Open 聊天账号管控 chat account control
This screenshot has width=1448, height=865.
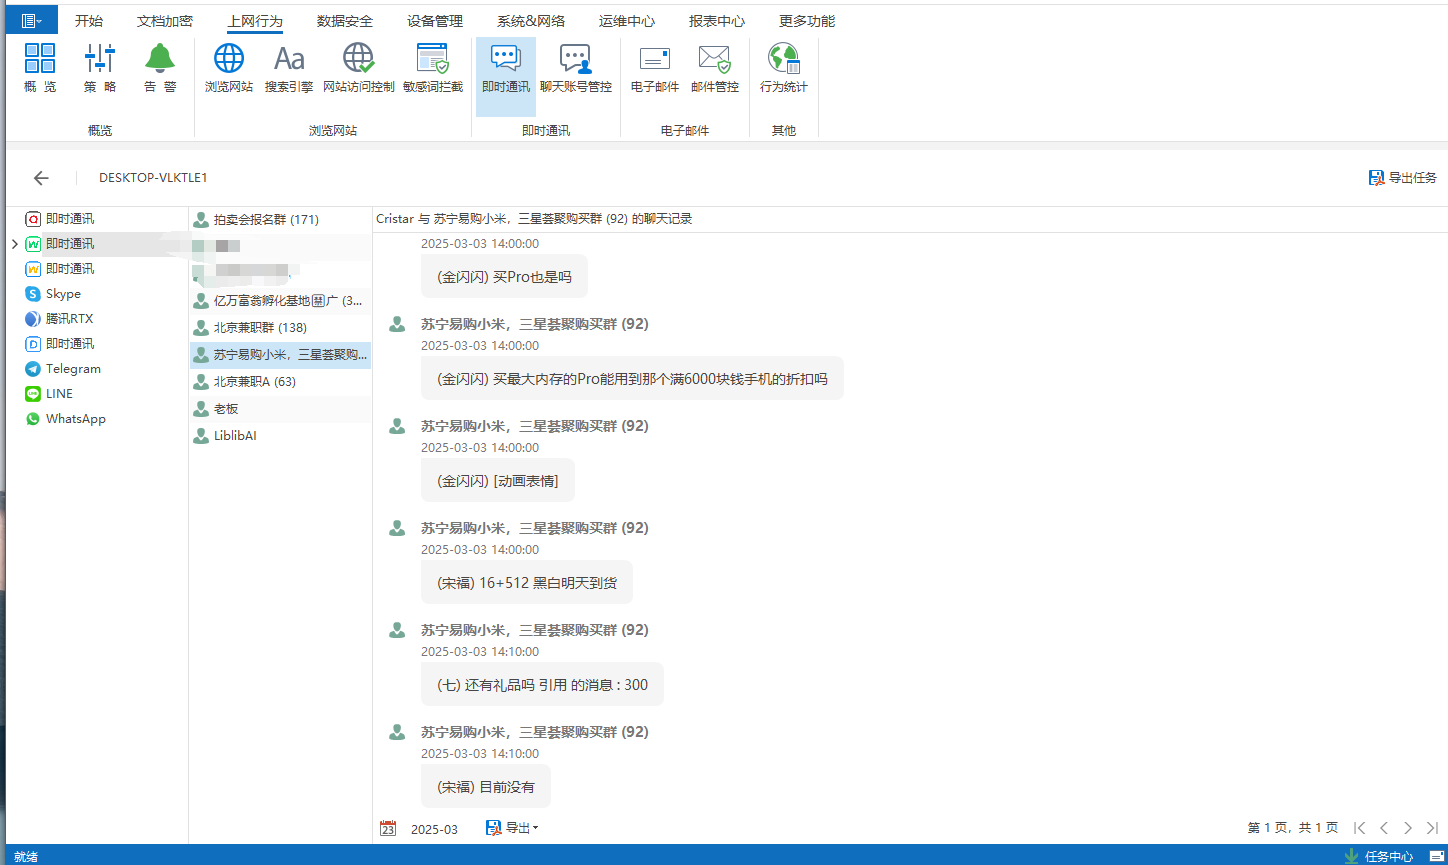tap(575, 68)
